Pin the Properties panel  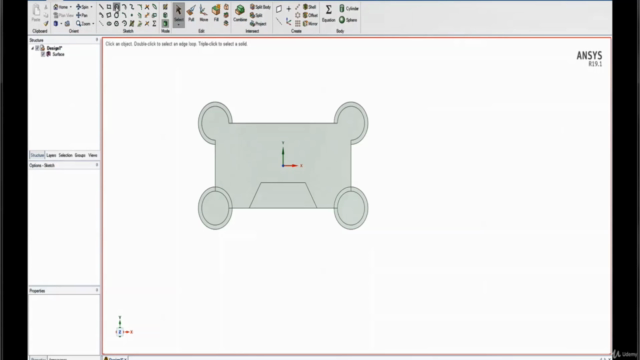[x=97, y=291]
